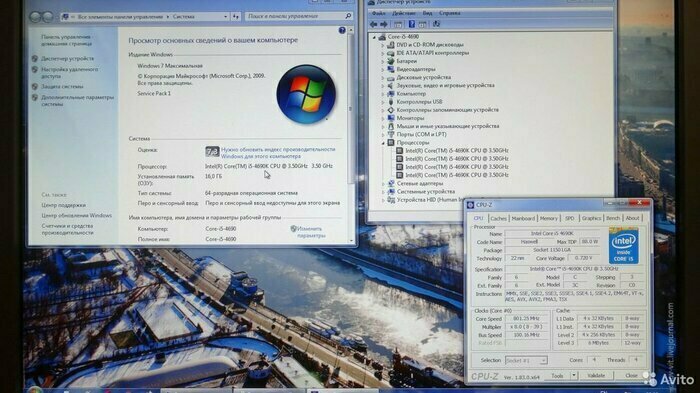
Task: Expand the Сетевые адаптеры device category
Action: coord(383,184)
